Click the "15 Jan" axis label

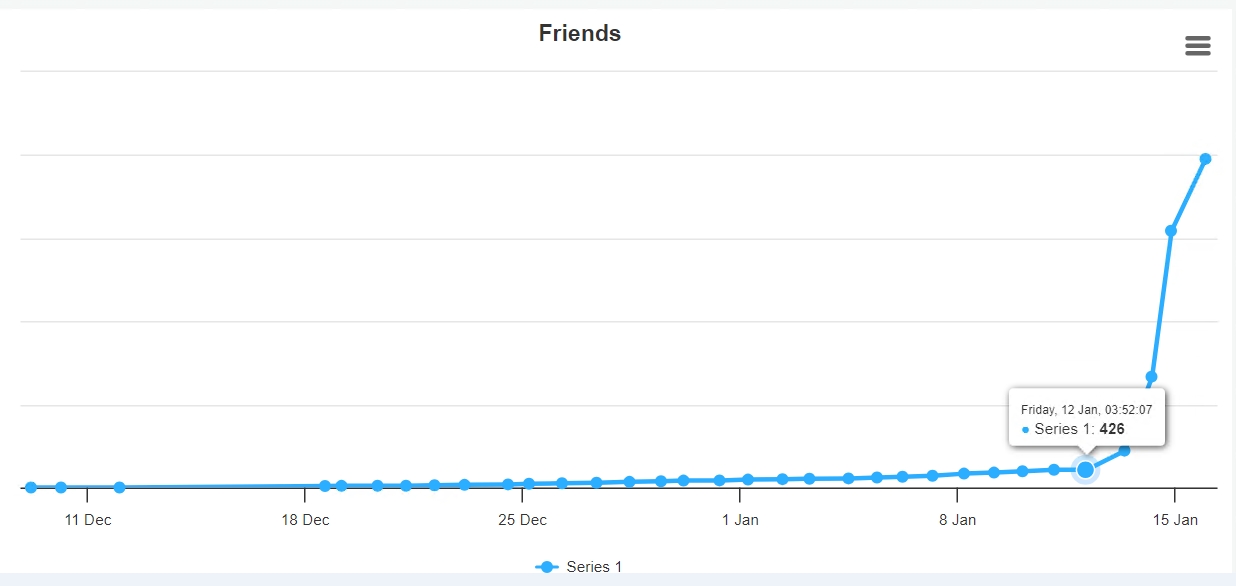pos(1175,520)
